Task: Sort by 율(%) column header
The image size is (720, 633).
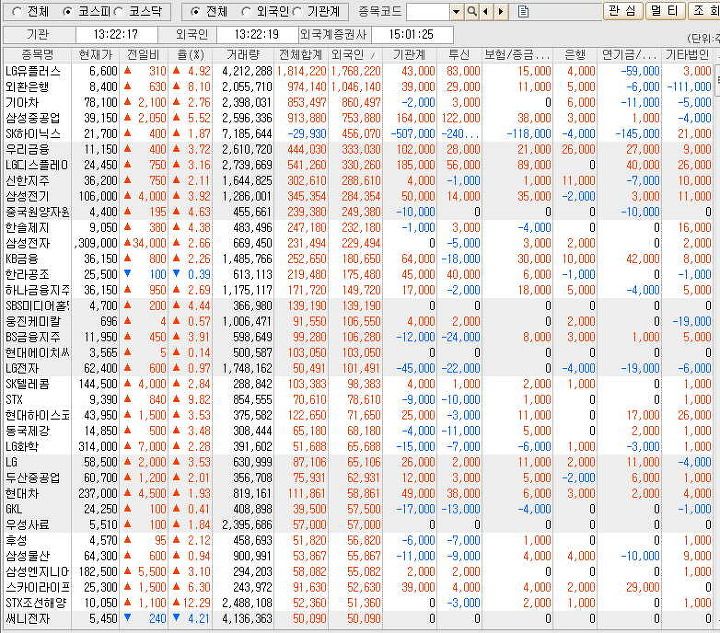Action: 191,55
